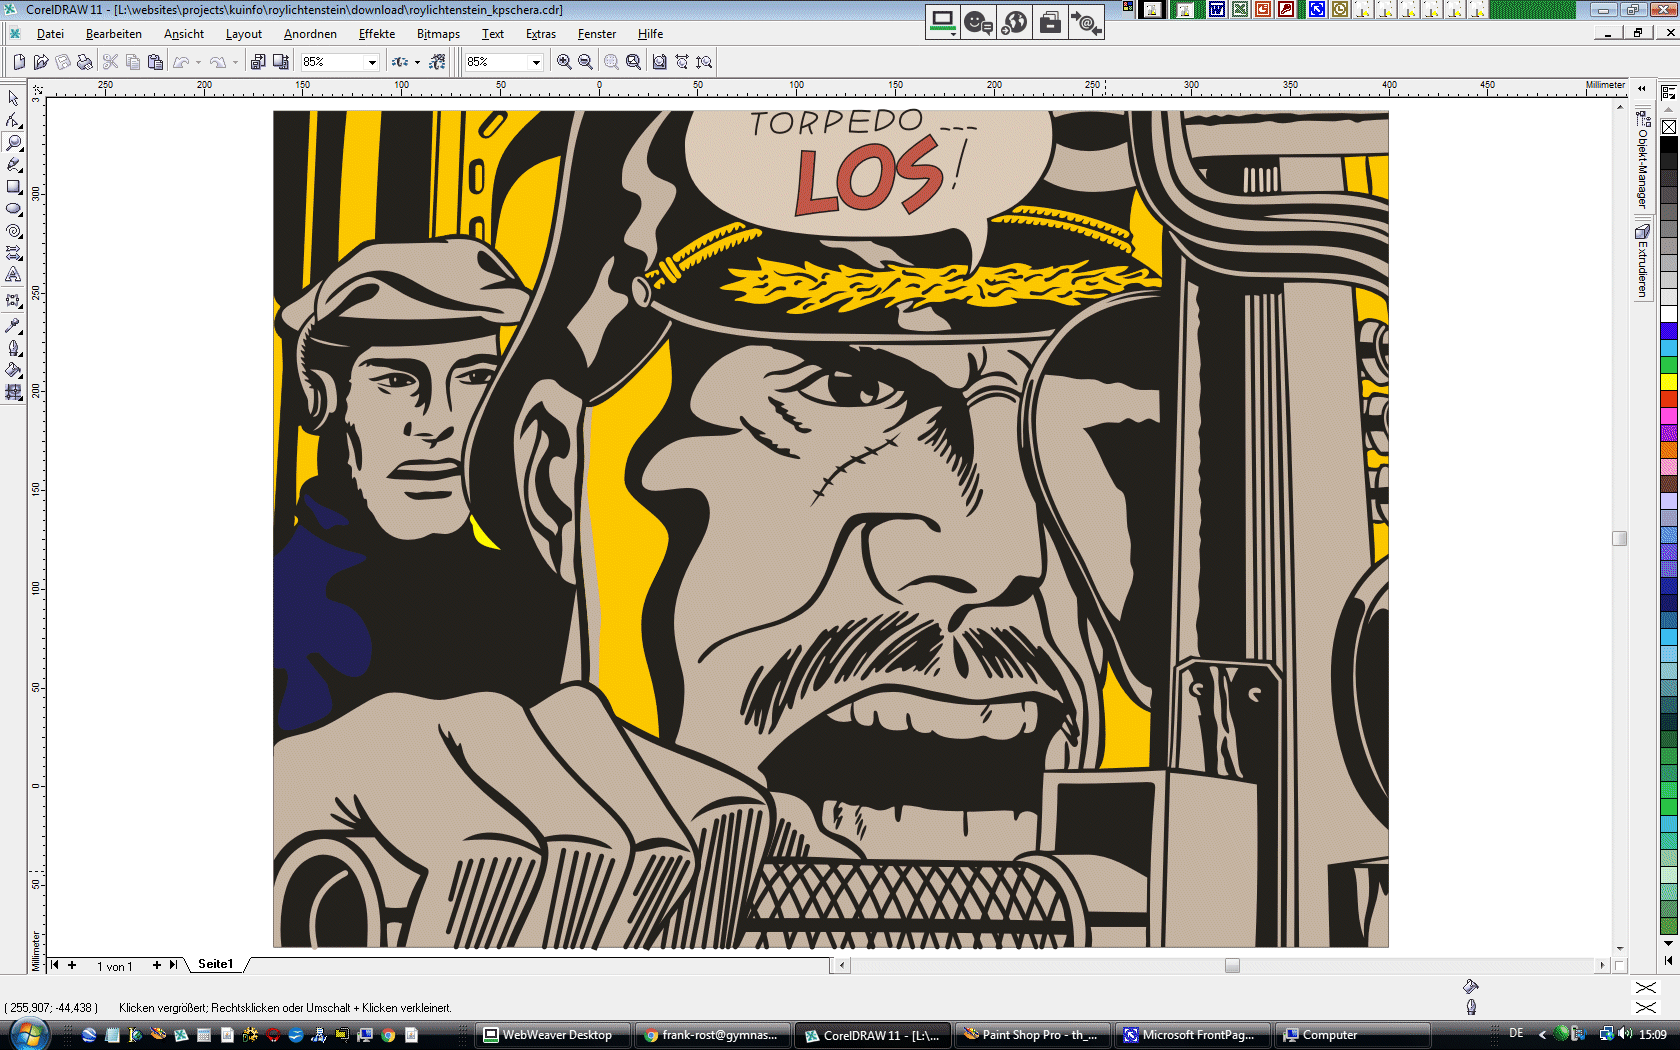This screenshot has height=1050, width=1680.
Task: Open the Extras menu
Action: tap(541, 34)
